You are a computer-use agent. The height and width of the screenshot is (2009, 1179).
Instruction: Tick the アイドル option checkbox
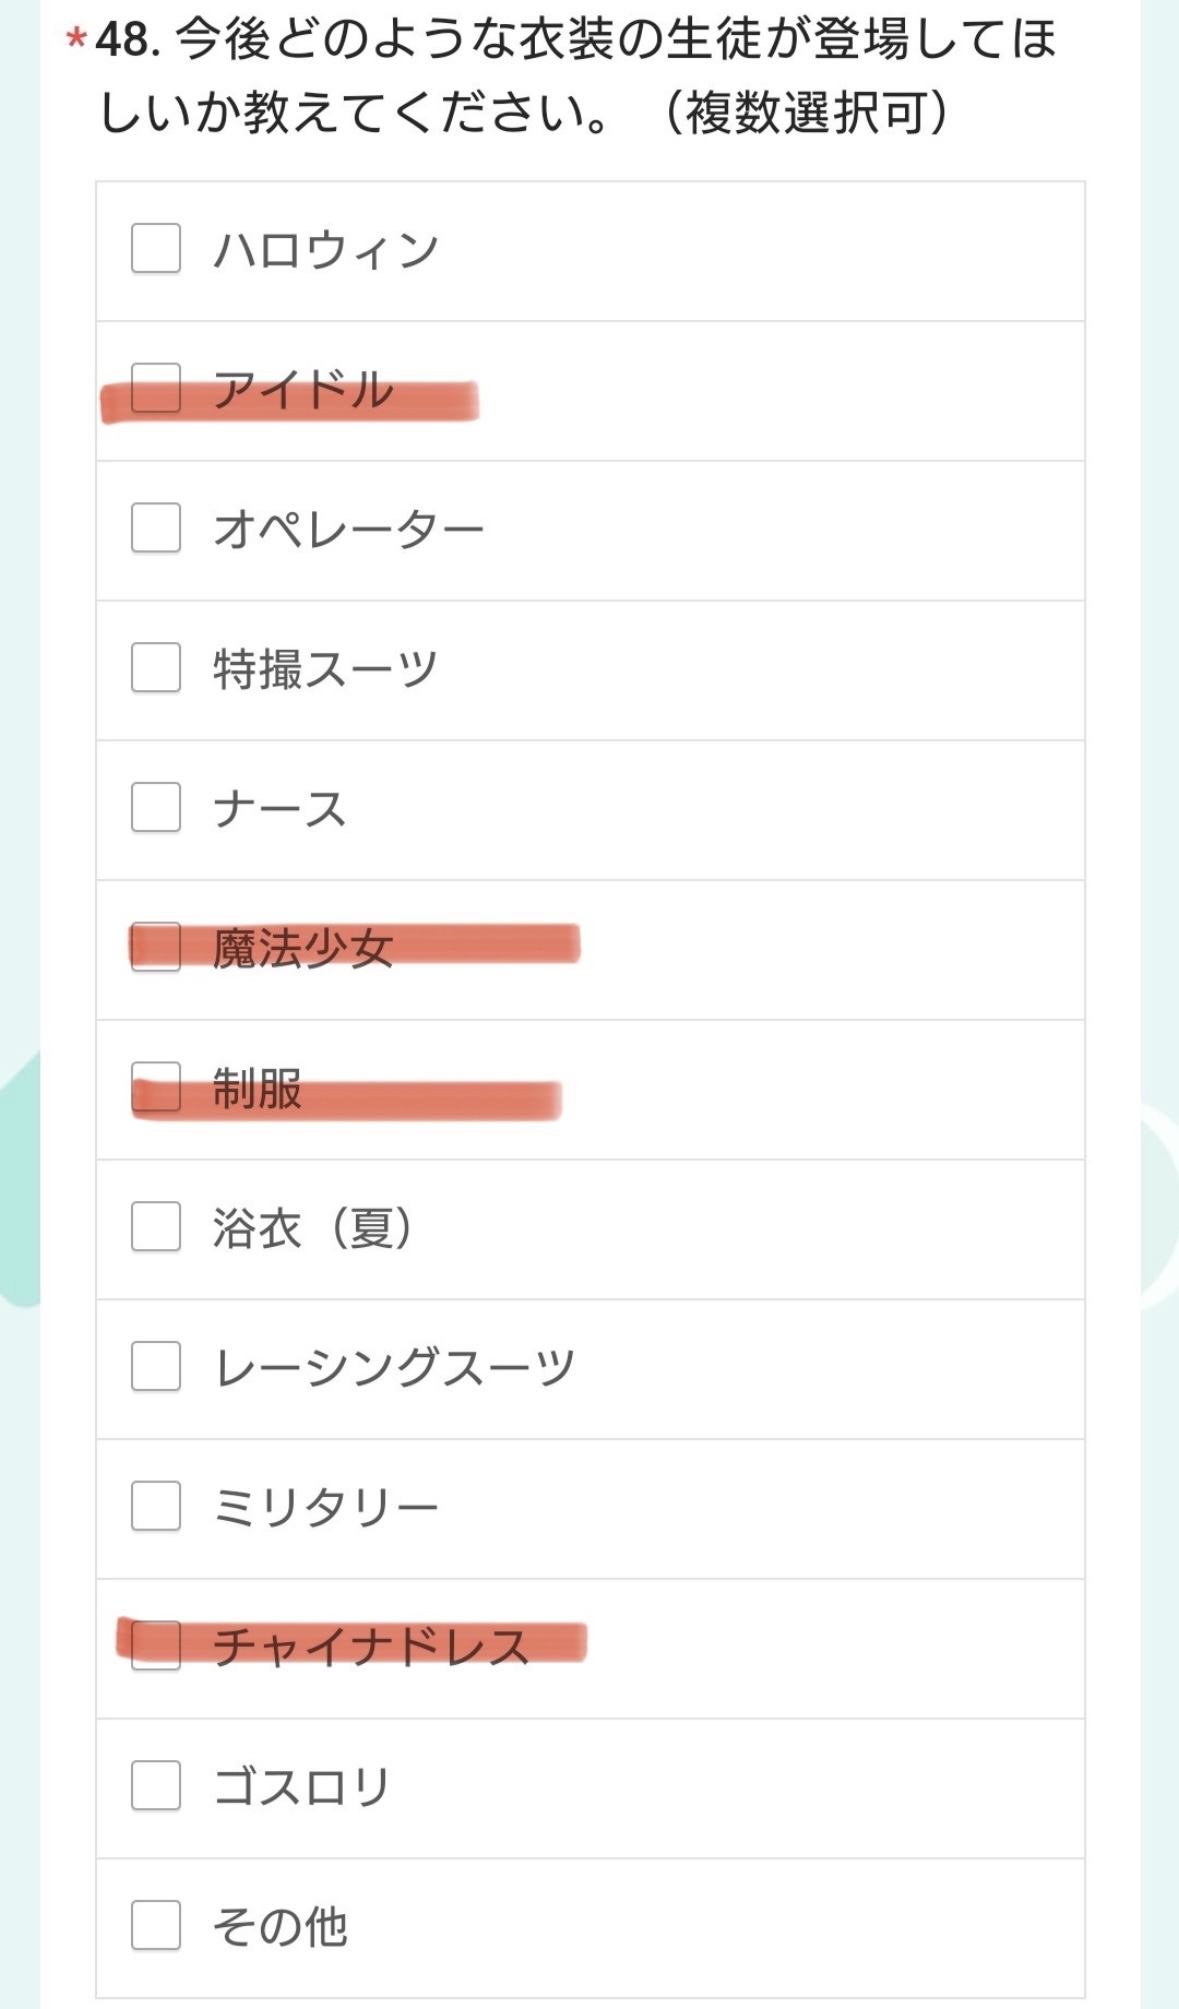pyautogui.click(x=156, y=388)
